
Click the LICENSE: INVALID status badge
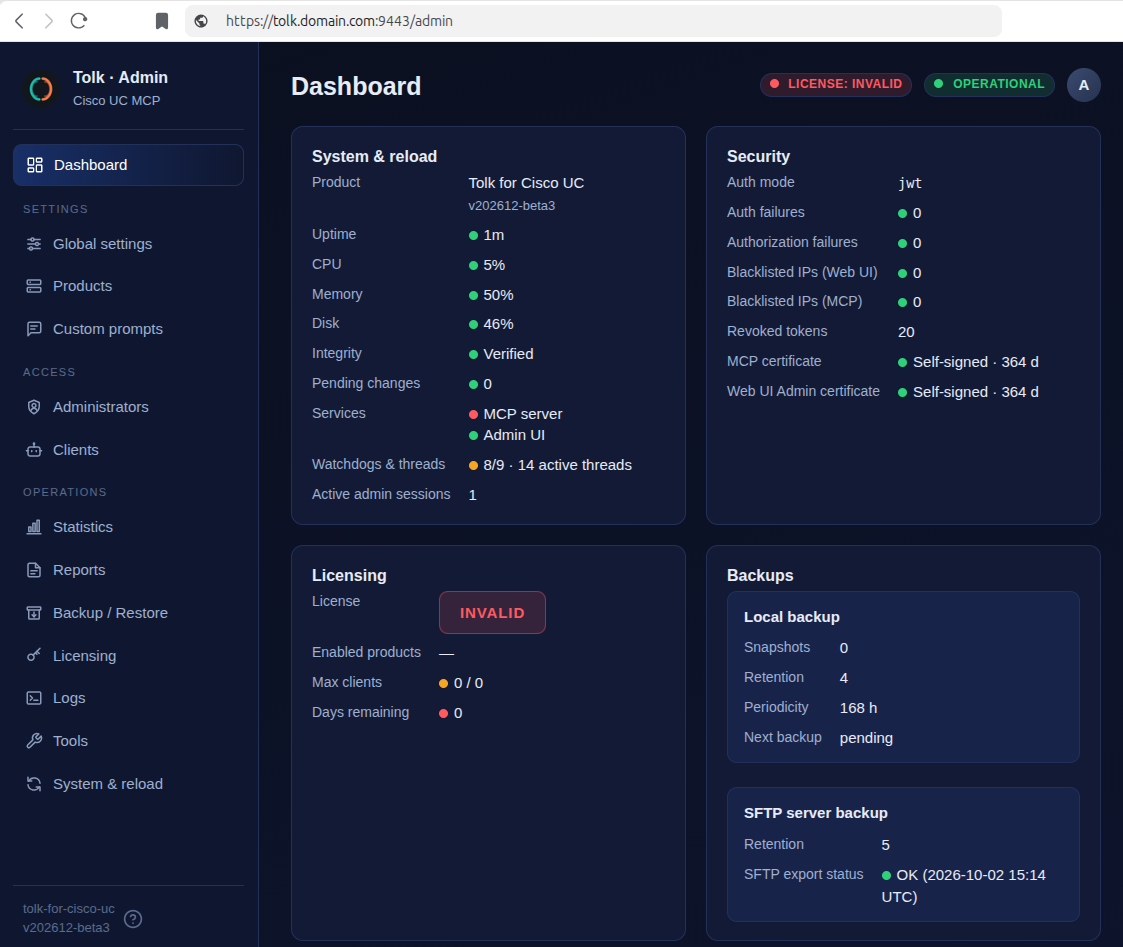click(x=836, y=84)
